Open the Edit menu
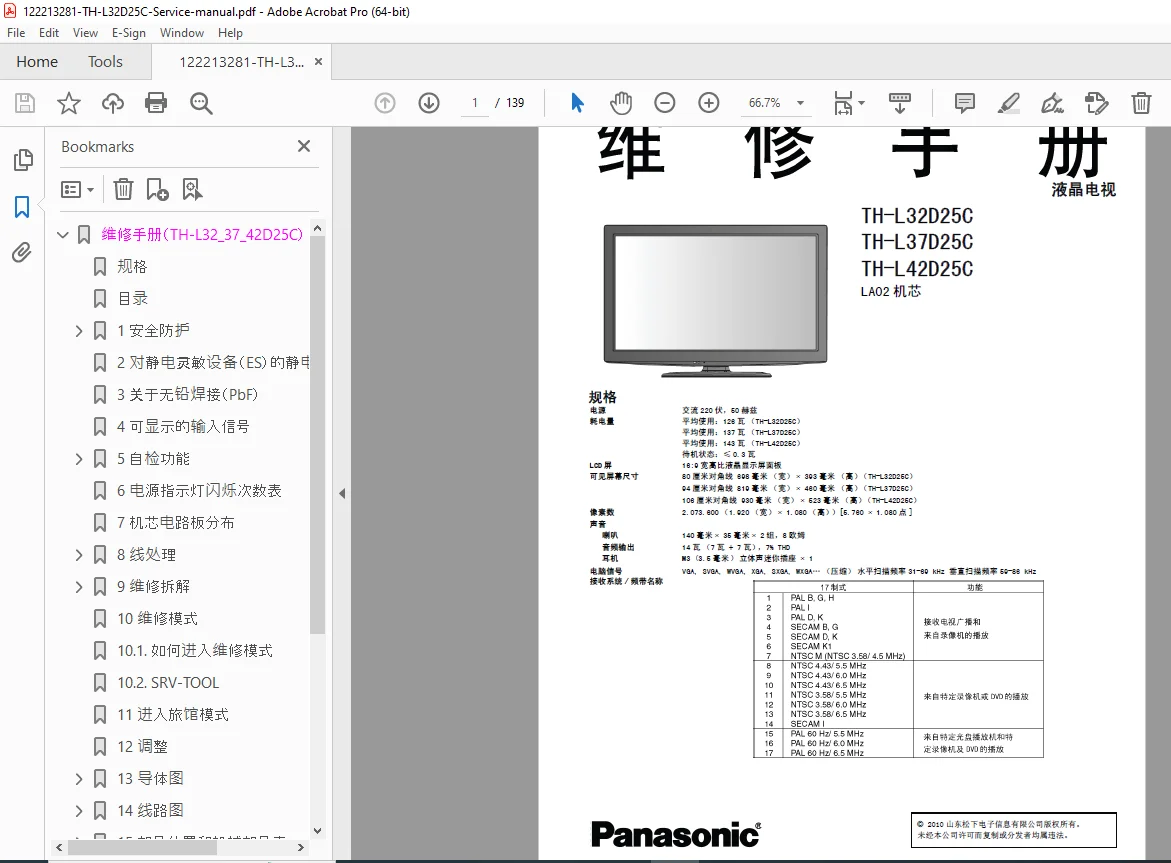1171x863 pixels. point(49,33)
